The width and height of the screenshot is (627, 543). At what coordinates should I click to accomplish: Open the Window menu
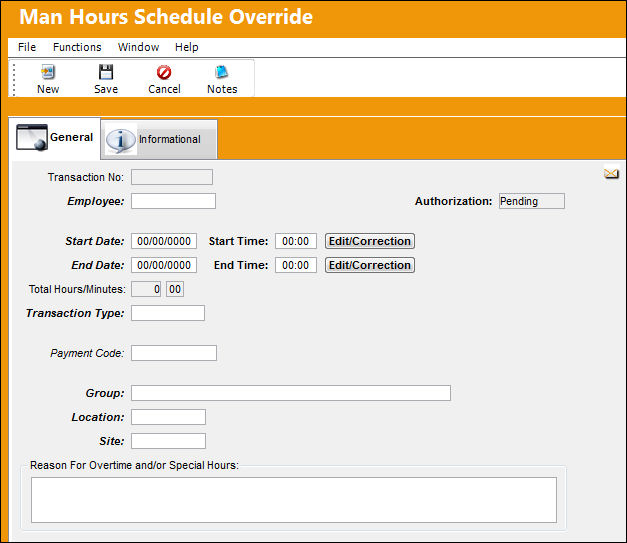pos(138,47)
